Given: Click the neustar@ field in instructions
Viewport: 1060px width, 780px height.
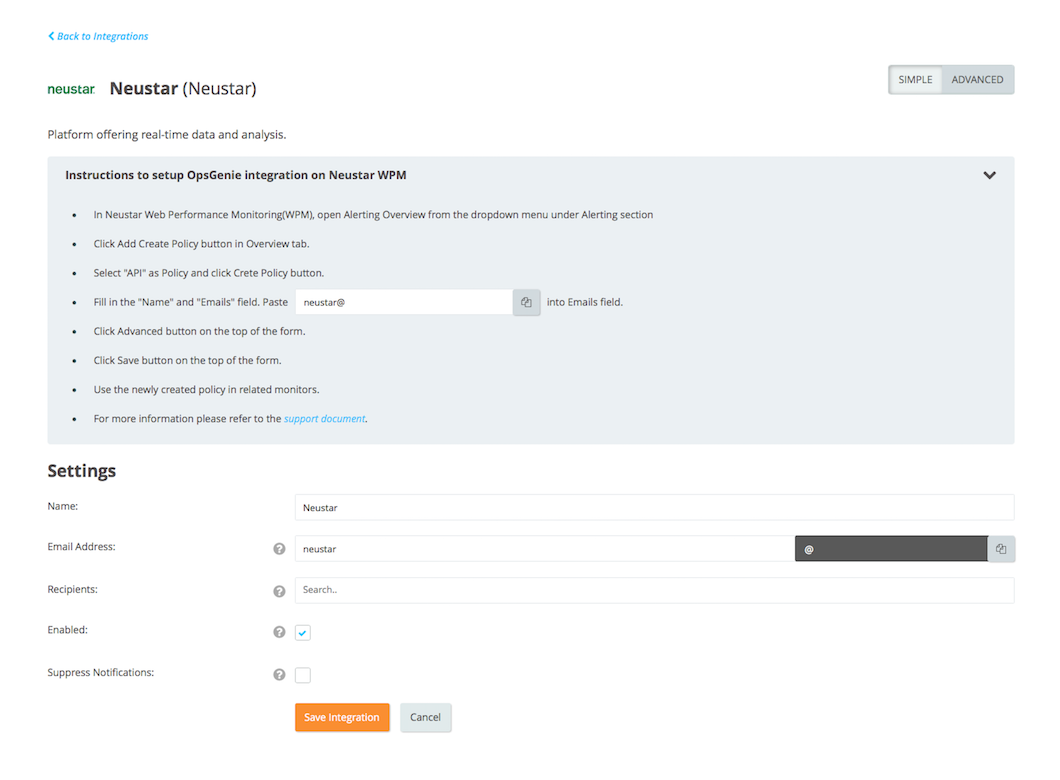Looking at the screenshot, I should point(404,302).
